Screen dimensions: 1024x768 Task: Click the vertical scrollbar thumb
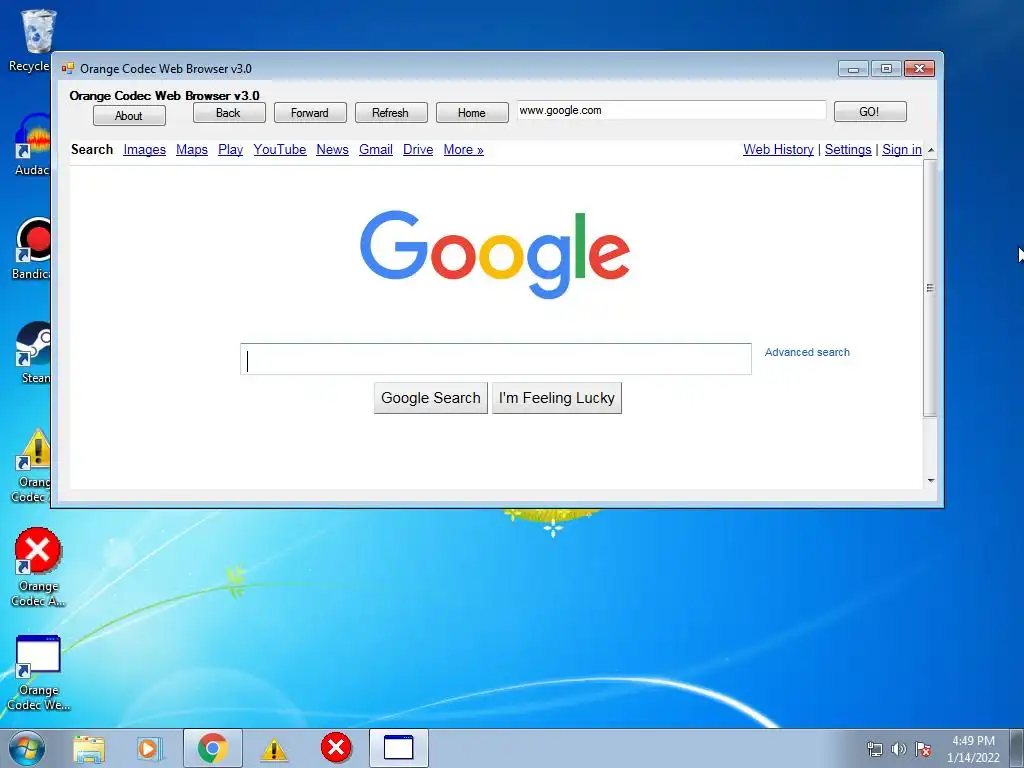pyautogui.click(x=931, y=287)
